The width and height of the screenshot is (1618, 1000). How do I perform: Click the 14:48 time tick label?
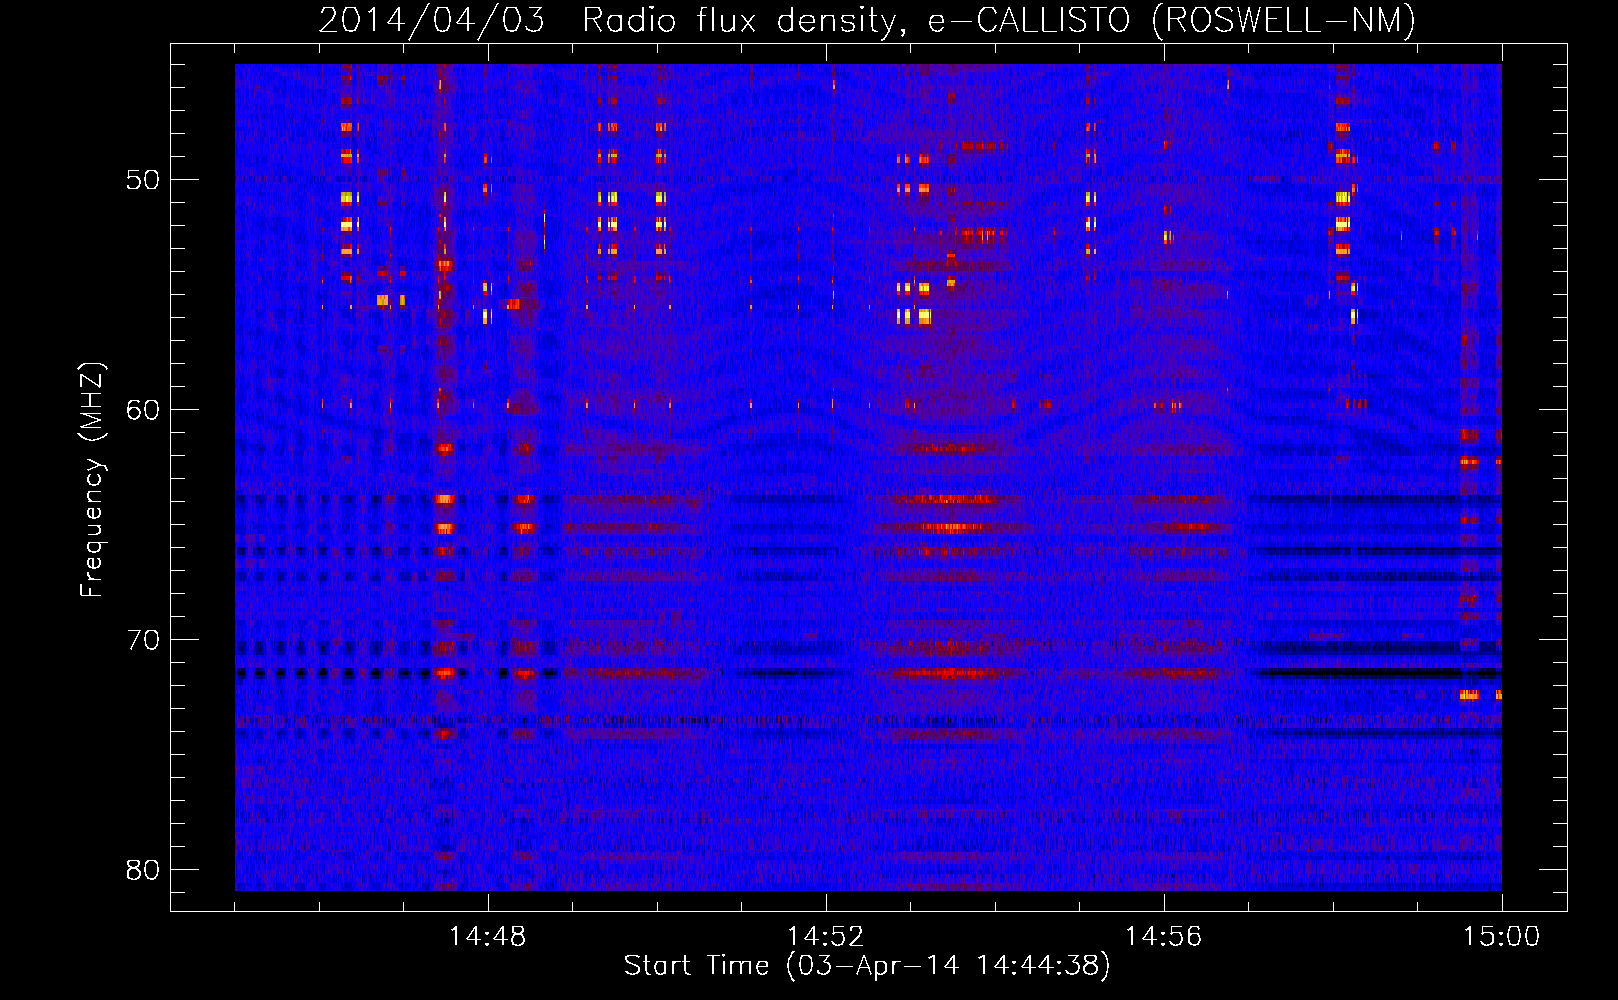pos(488,937)
